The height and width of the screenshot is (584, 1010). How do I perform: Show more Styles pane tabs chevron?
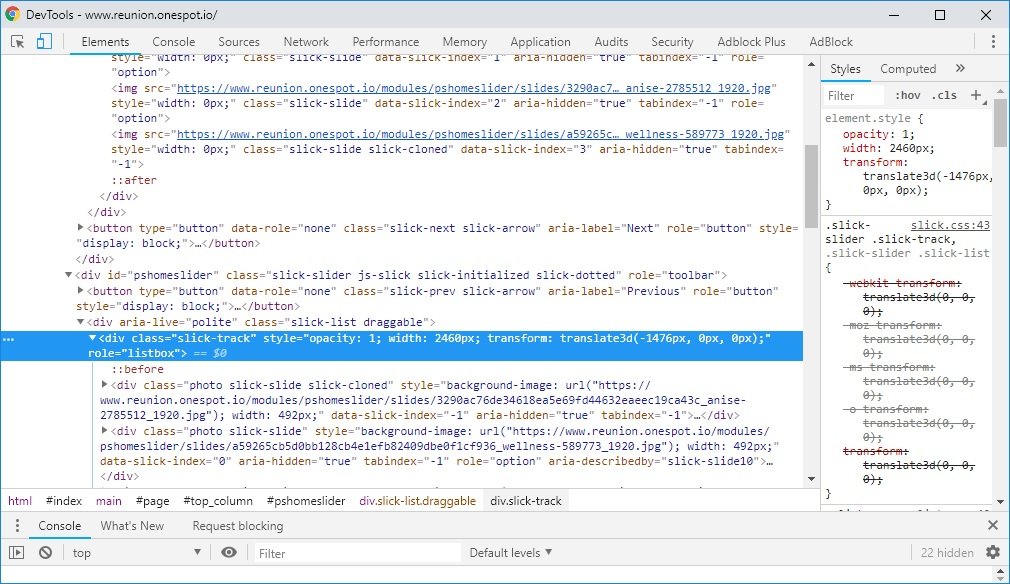click(x=960, y=68)
